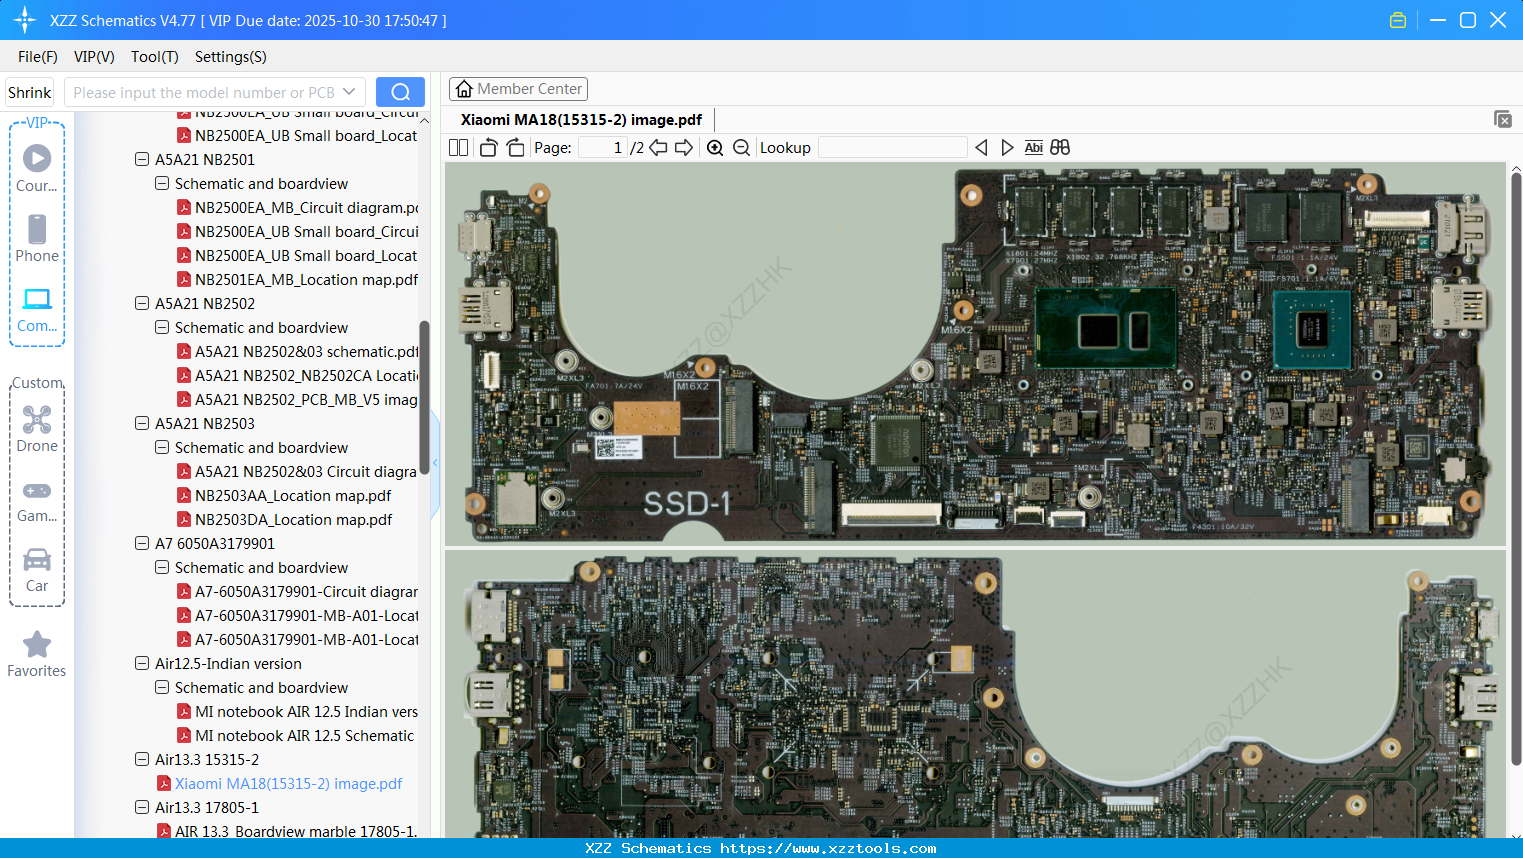Open MI notebook AIR 12.5 Schematic
This screenshot has height=858, width=1523.
[304, 736]
